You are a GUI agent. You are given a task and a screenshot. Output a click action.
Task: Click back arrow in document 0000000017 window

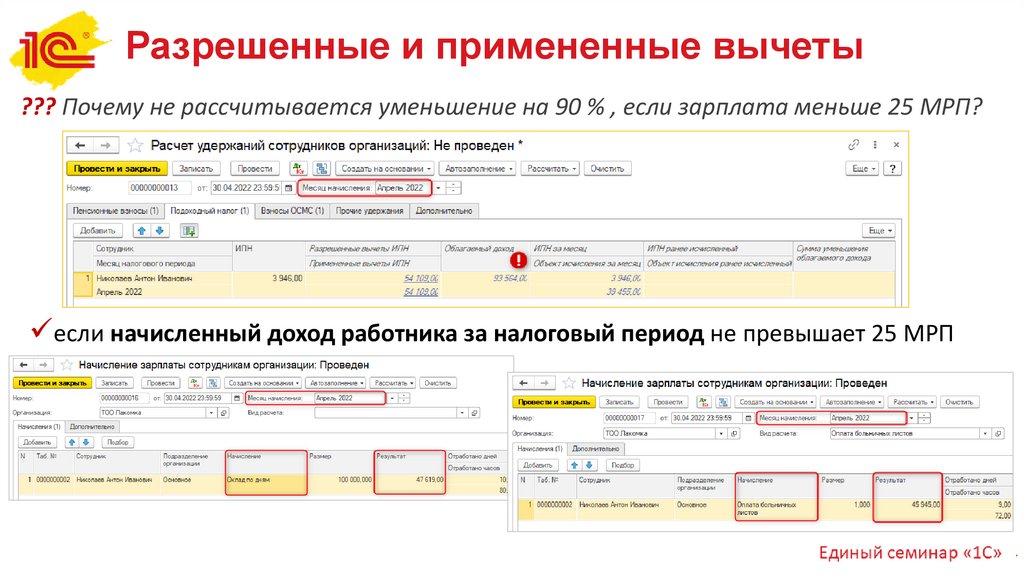[523, 383]
